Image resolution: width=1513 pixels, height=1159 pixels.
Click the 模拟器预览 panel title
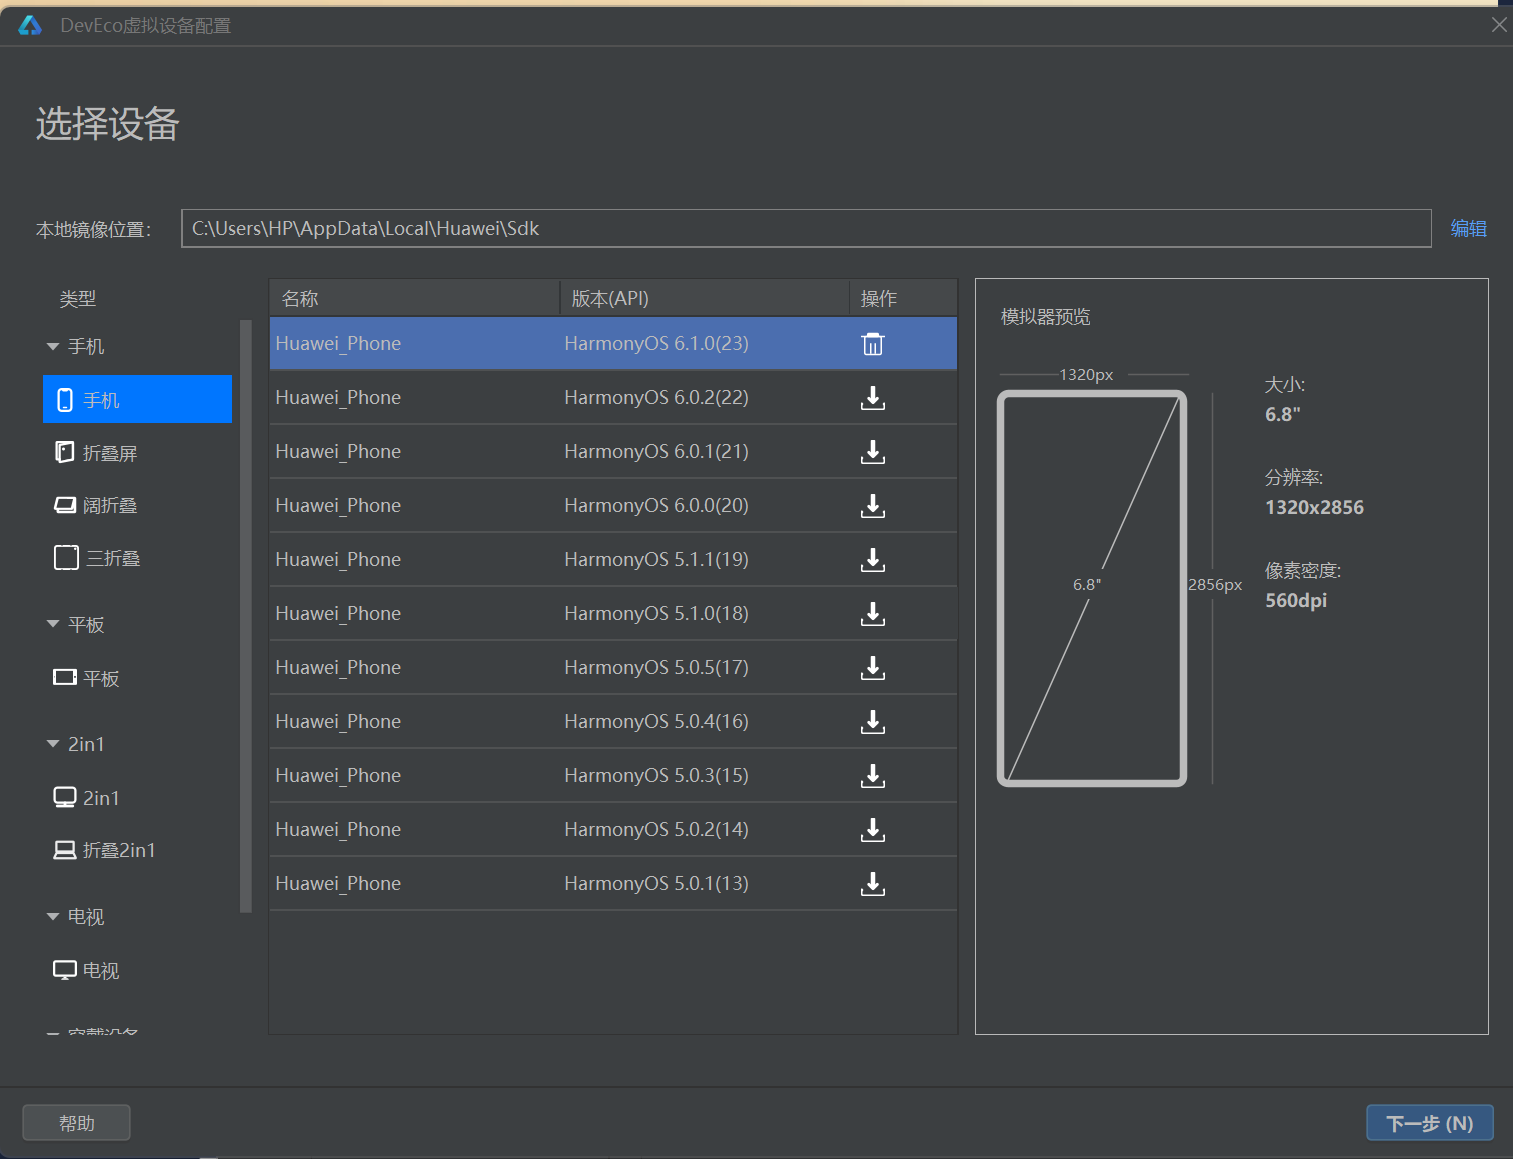[x=1046, y=317]
